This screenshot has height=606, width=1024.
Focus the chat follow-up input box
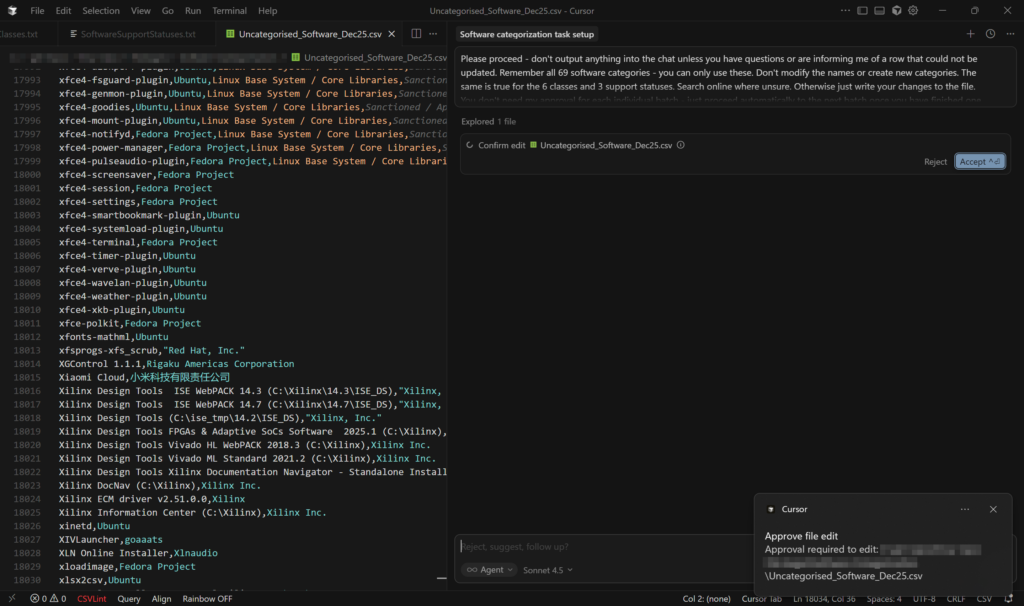pyautogui.click(x=600, y=546)
